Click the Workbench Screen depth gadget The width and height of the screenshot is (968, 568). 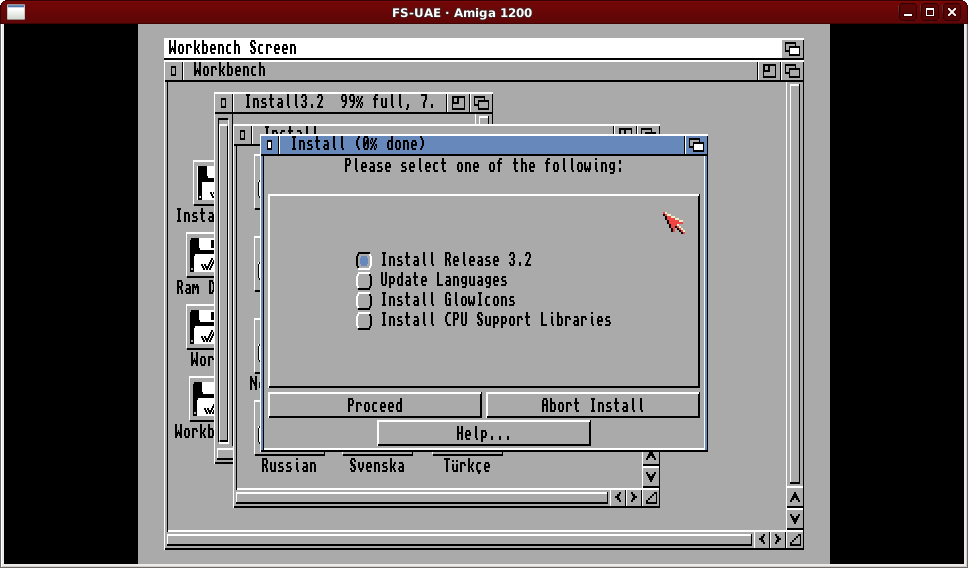click(792, 49)
